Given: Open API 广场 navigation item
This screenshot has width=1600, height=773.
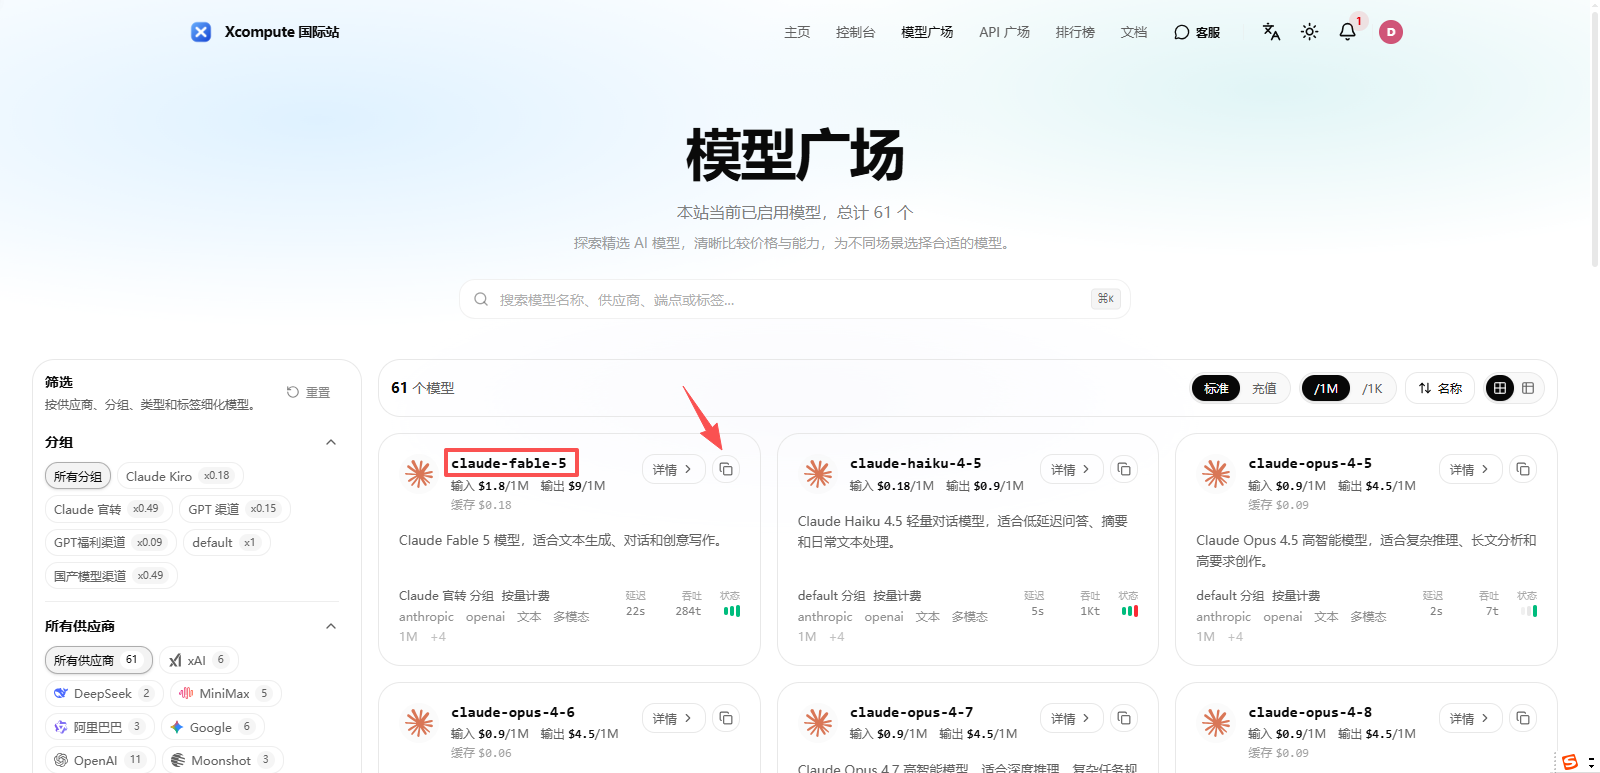Looking at the screenshot, I should (1004, 32).
